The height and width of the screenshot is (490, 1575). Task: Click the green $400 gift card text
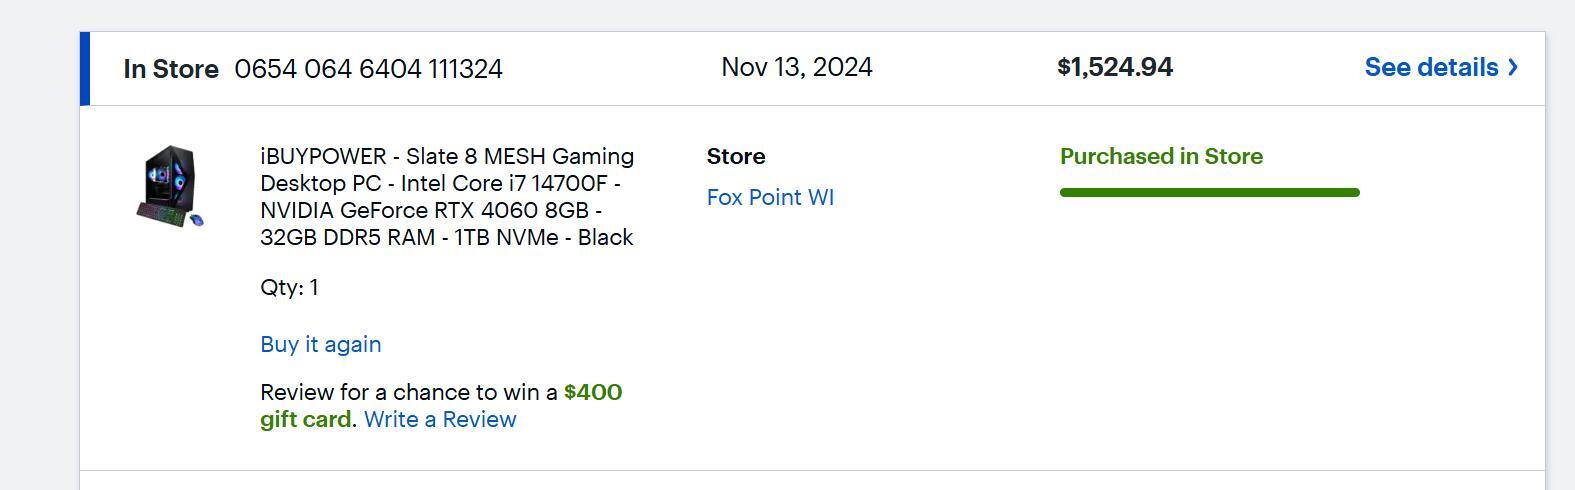(x=592, y=392)
